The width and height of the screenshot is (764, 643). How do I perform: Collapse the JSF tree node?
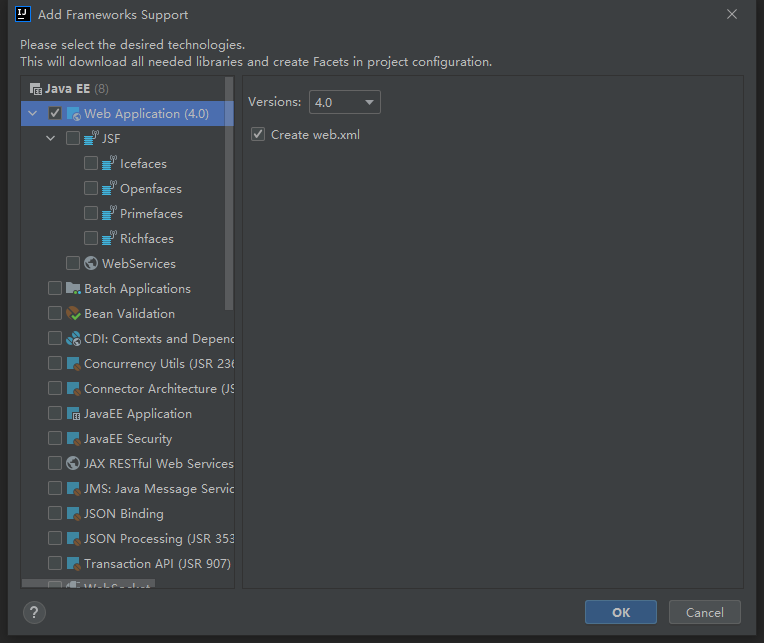[51, 138]
